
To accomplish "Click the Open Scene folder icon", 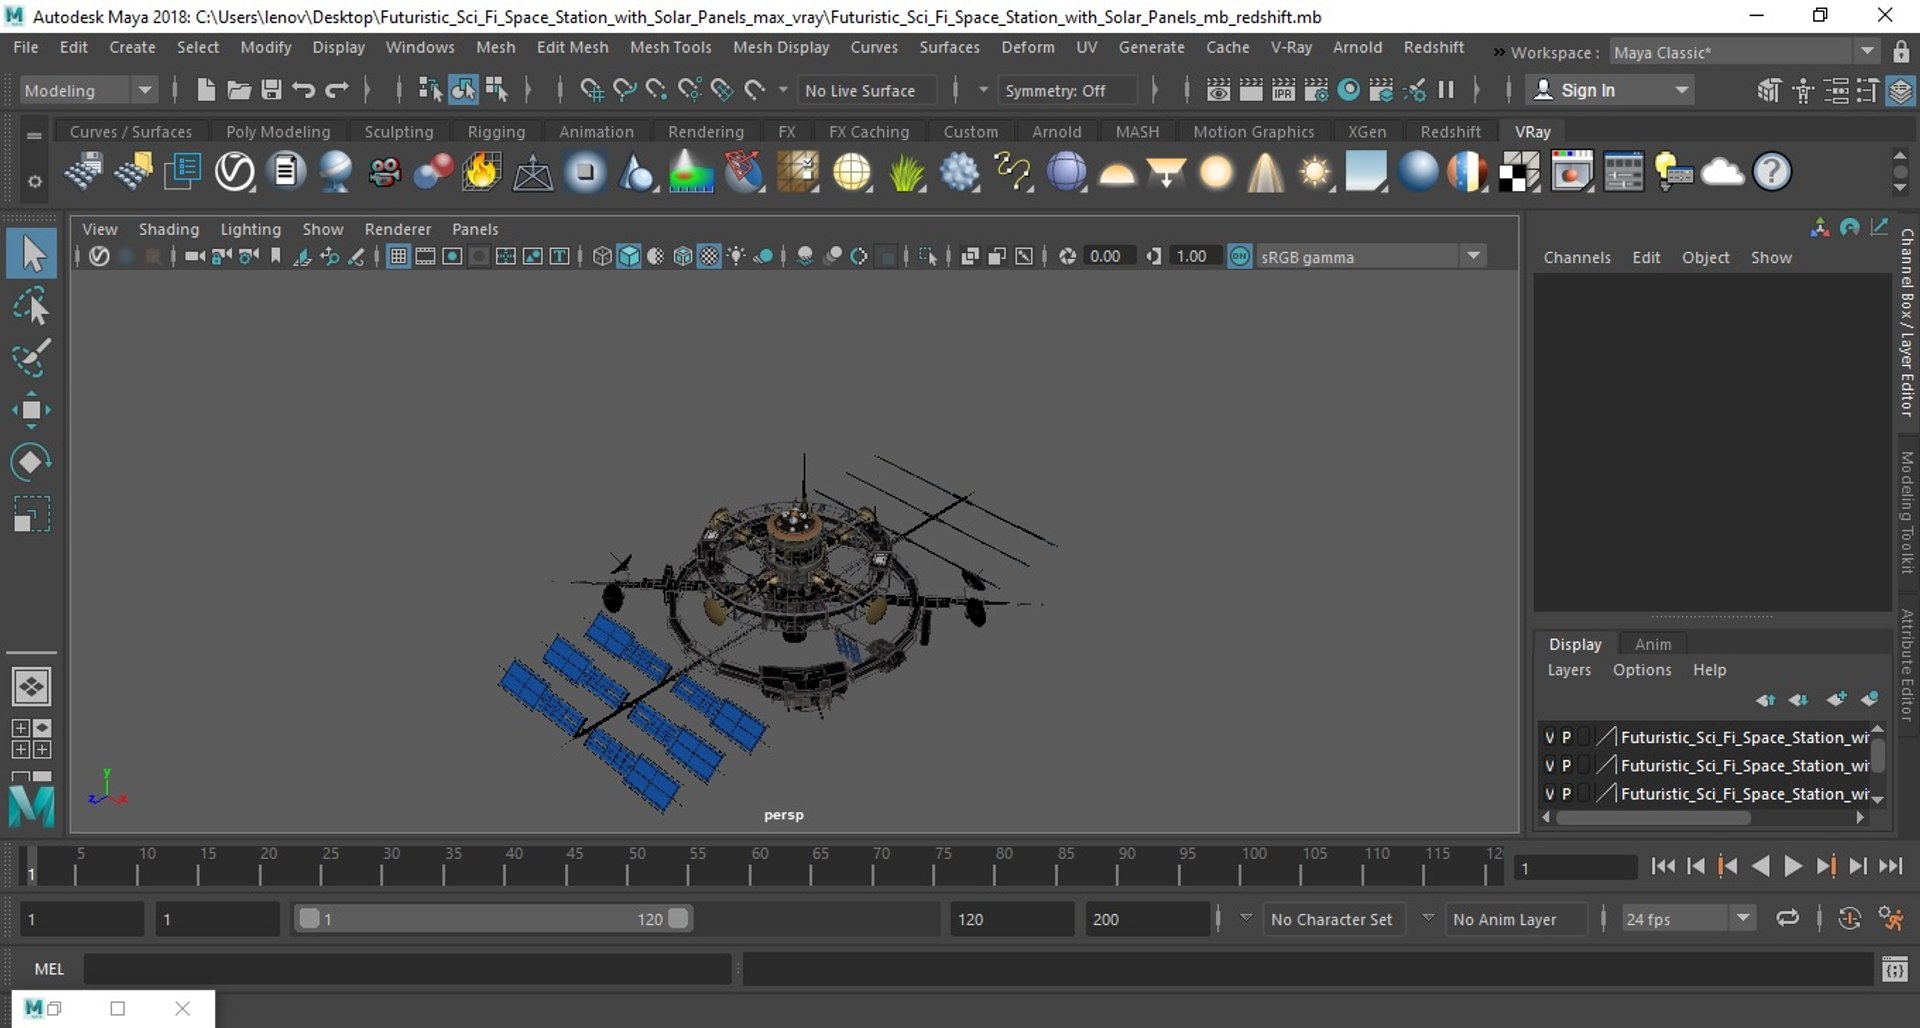I will click(x=238, y=90).
